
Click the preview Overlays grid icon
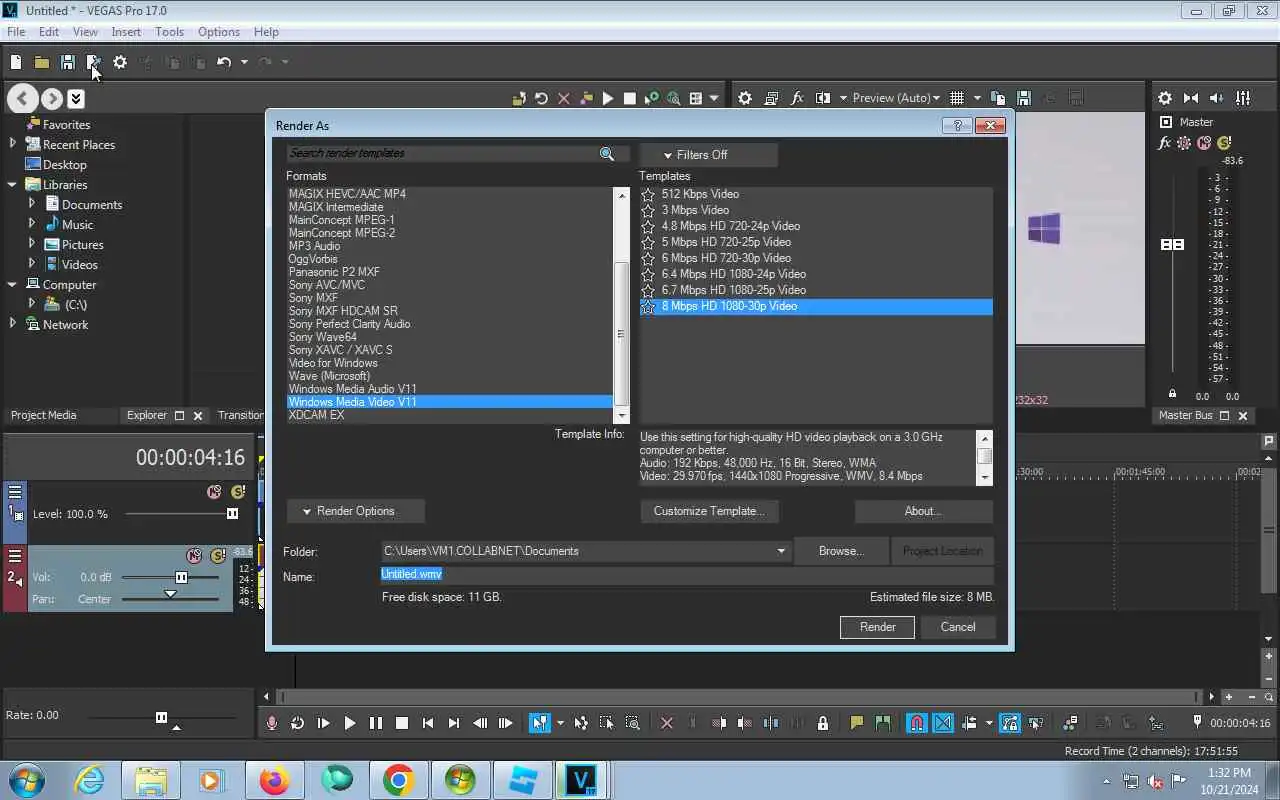tap(957, 98)
